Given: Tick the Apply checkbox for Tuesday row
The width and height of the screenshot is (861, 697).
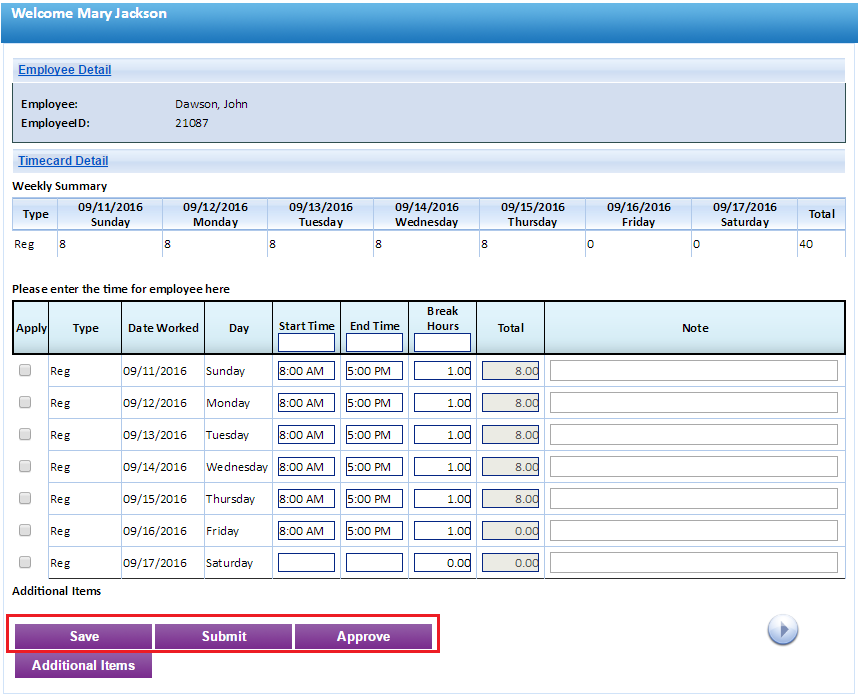Looking at the screenshot, I should [x=25, y=434].
